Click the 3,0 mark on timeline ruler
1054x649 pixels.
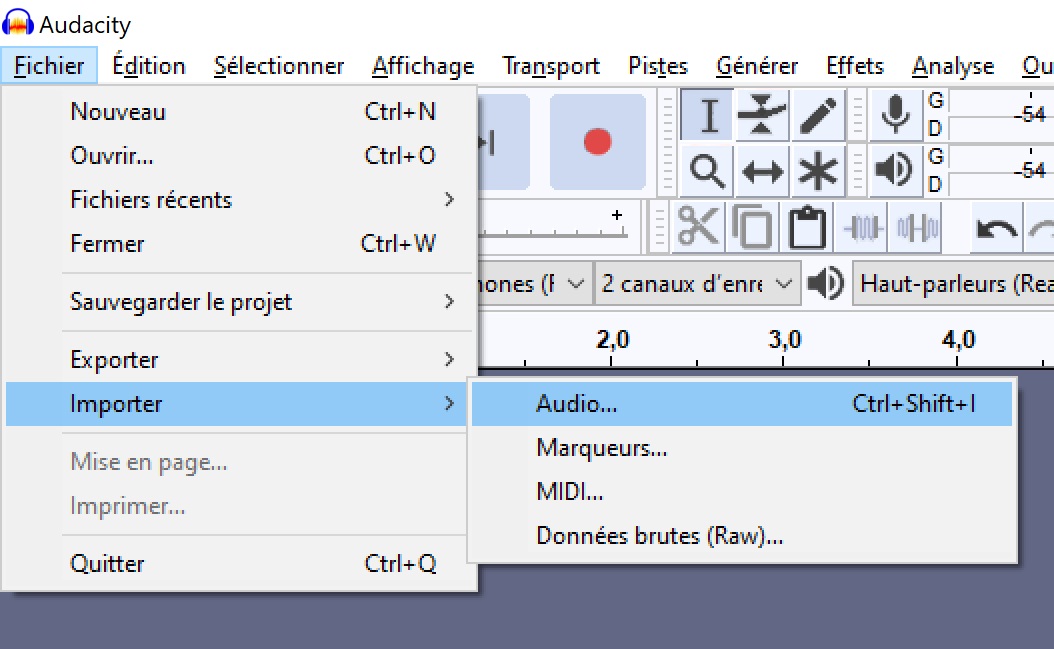784,340
